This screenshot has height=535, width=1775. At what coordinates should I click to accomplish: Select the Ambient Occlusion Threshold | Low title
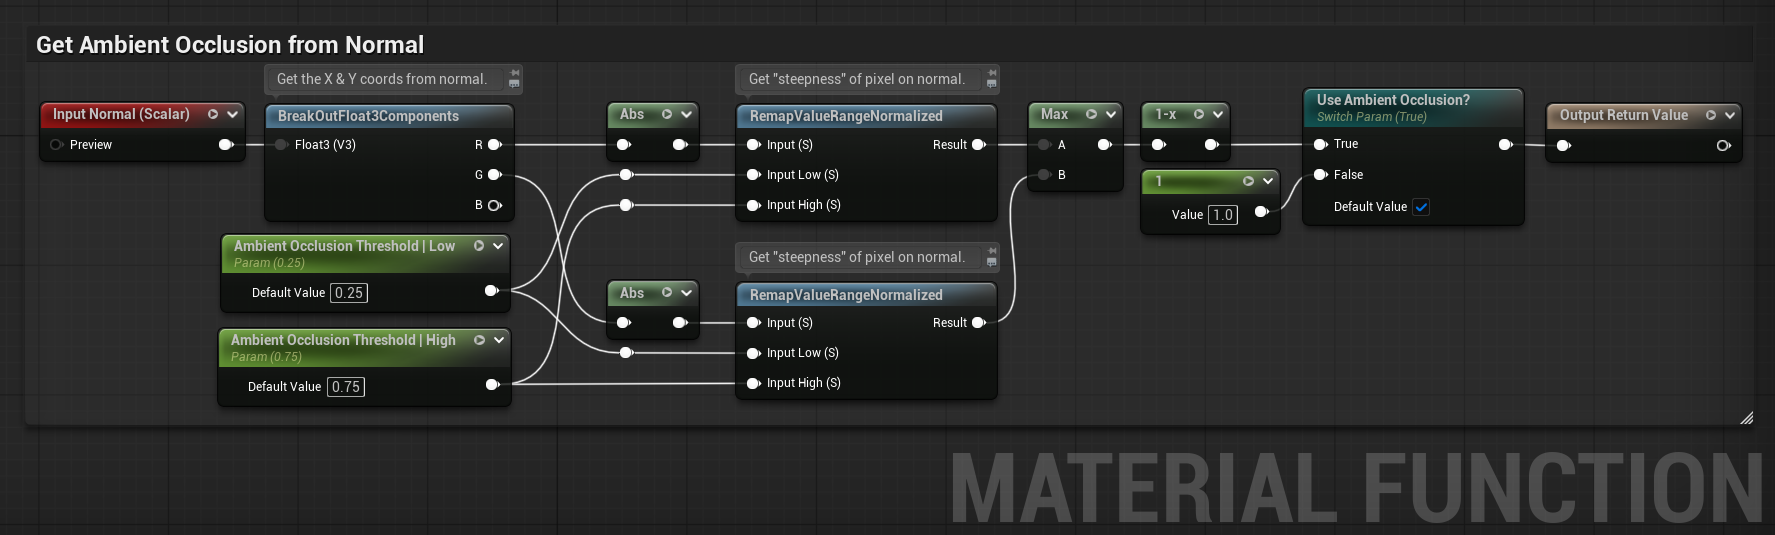tap(344, 246)
